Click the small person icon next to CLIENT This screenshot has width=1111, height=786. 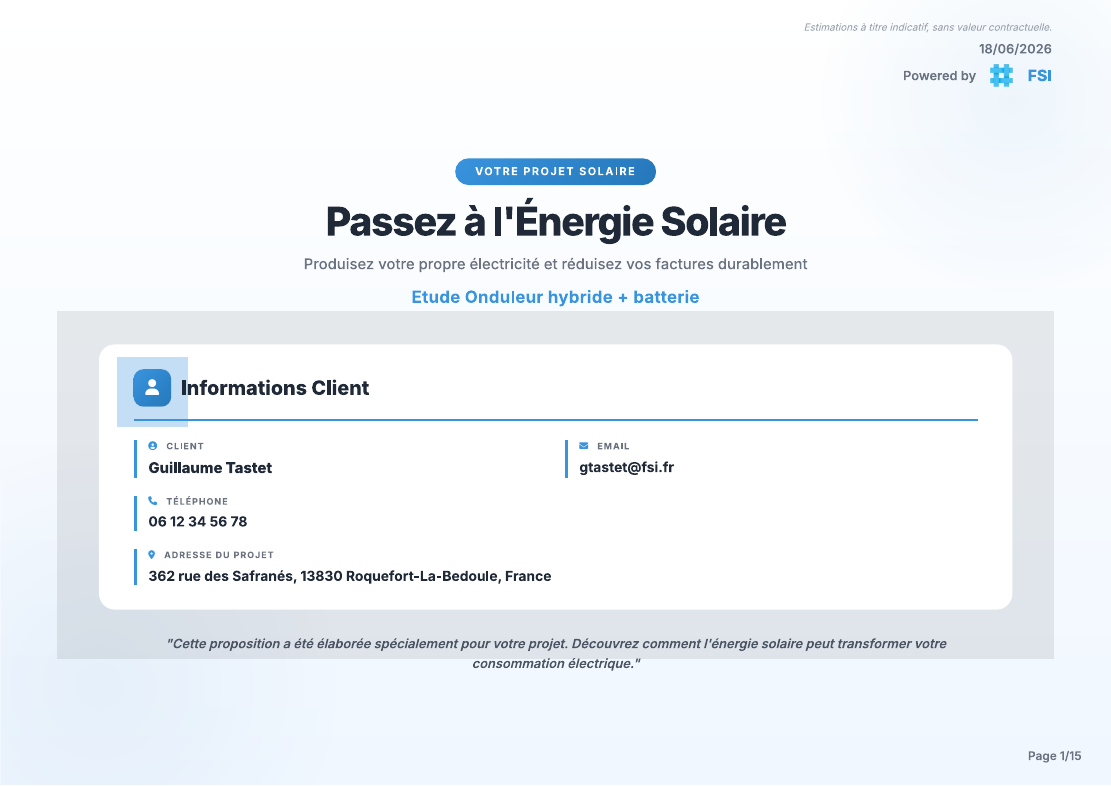[x=152, y=446]
